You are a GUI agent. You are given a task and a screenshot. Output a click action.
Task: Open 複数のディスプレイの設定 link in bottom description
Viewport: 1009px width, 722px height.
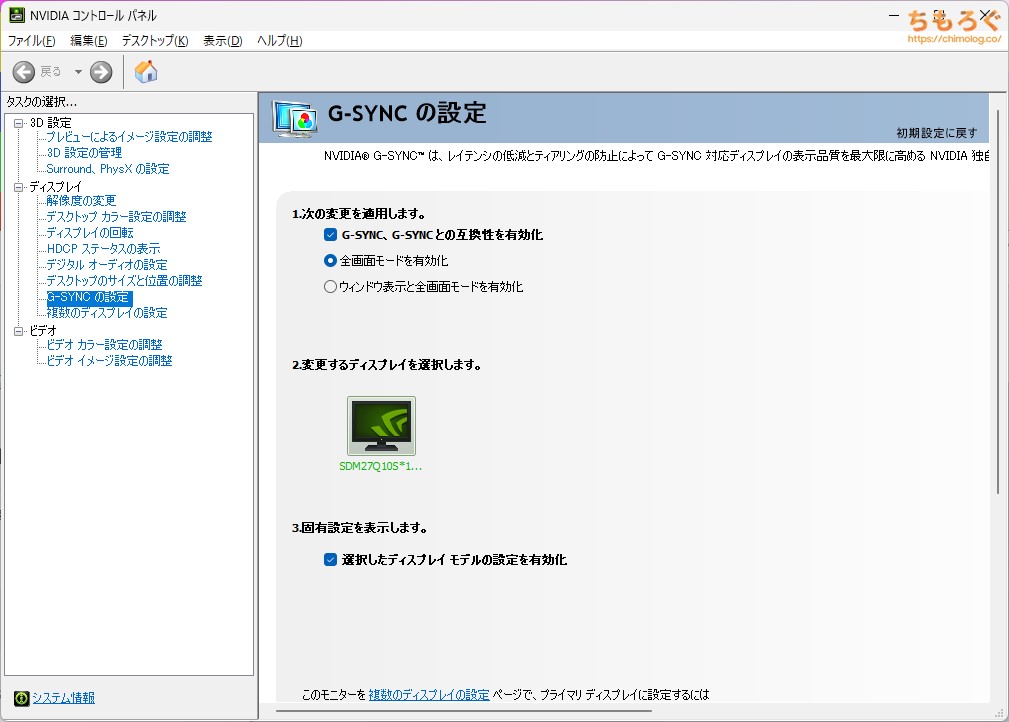point(429,695)
